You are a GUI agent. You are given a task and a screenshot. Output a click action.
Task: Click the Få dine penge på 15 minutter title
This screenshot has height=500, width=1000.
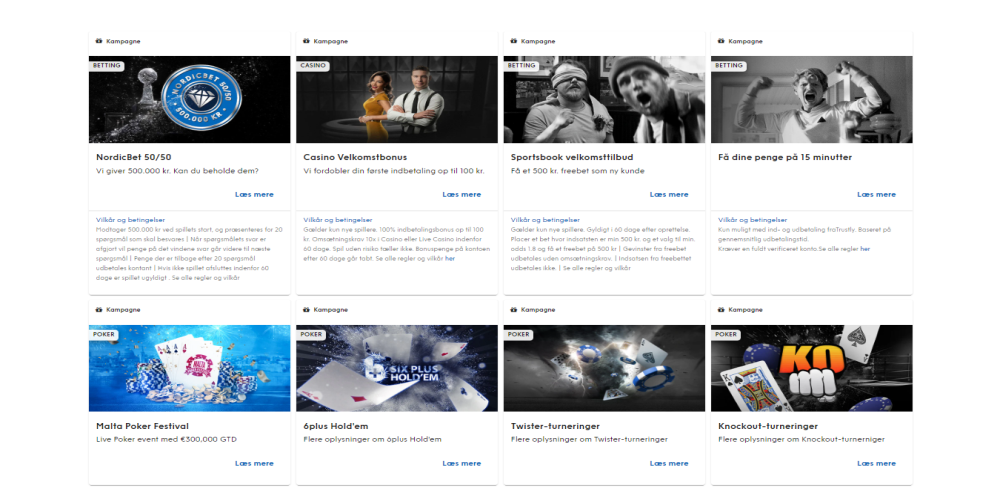[784, 158]
